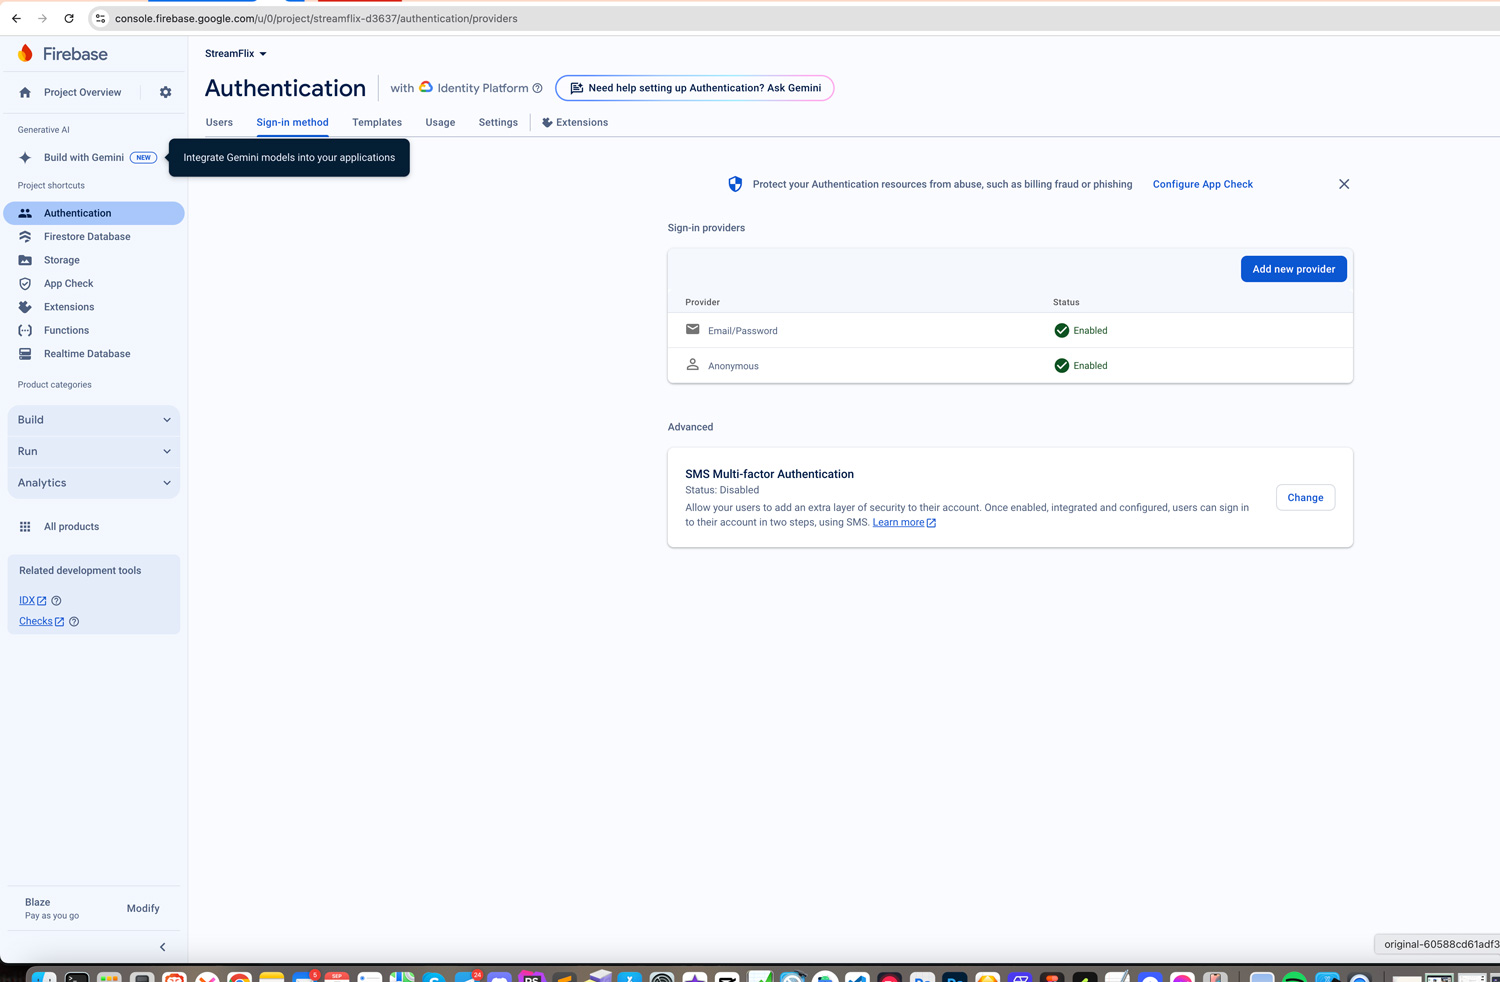Click Ask Gemini help button
Image resolution: width=1500 pixels, height=982 pixels.
pyautogui.click(x=695, y=88)
